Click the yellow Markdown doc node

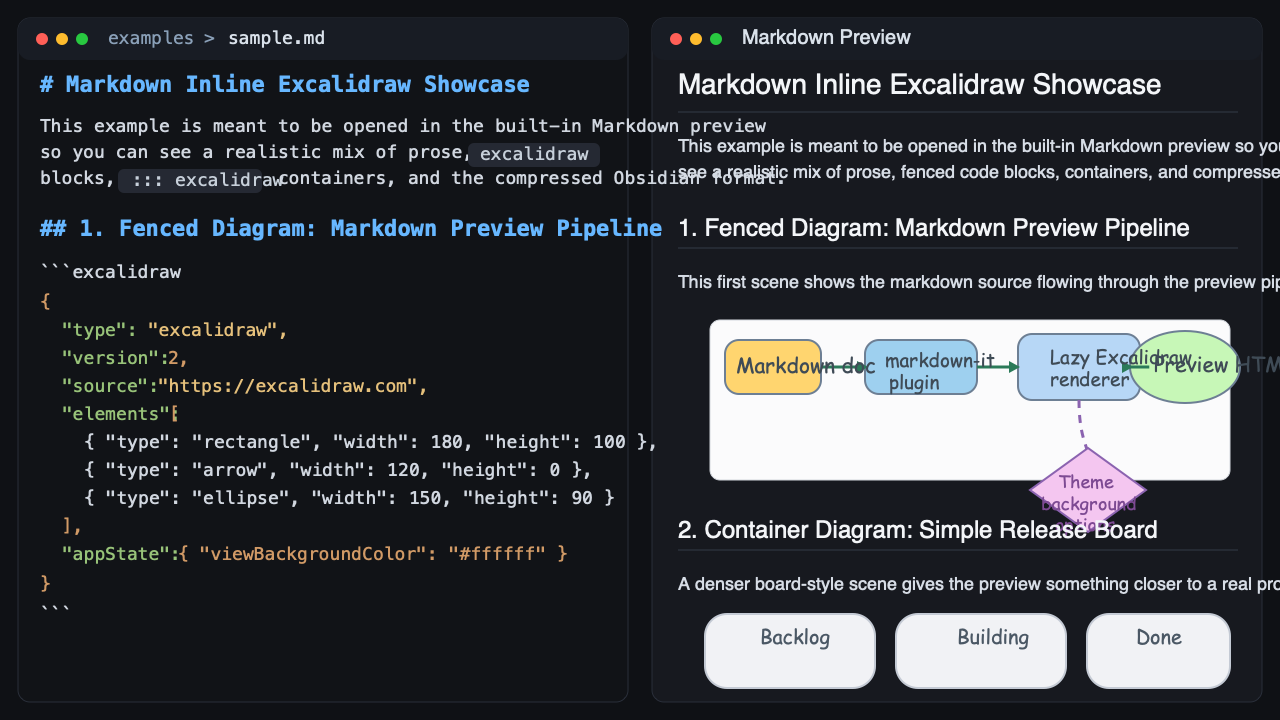pos(773,367)
